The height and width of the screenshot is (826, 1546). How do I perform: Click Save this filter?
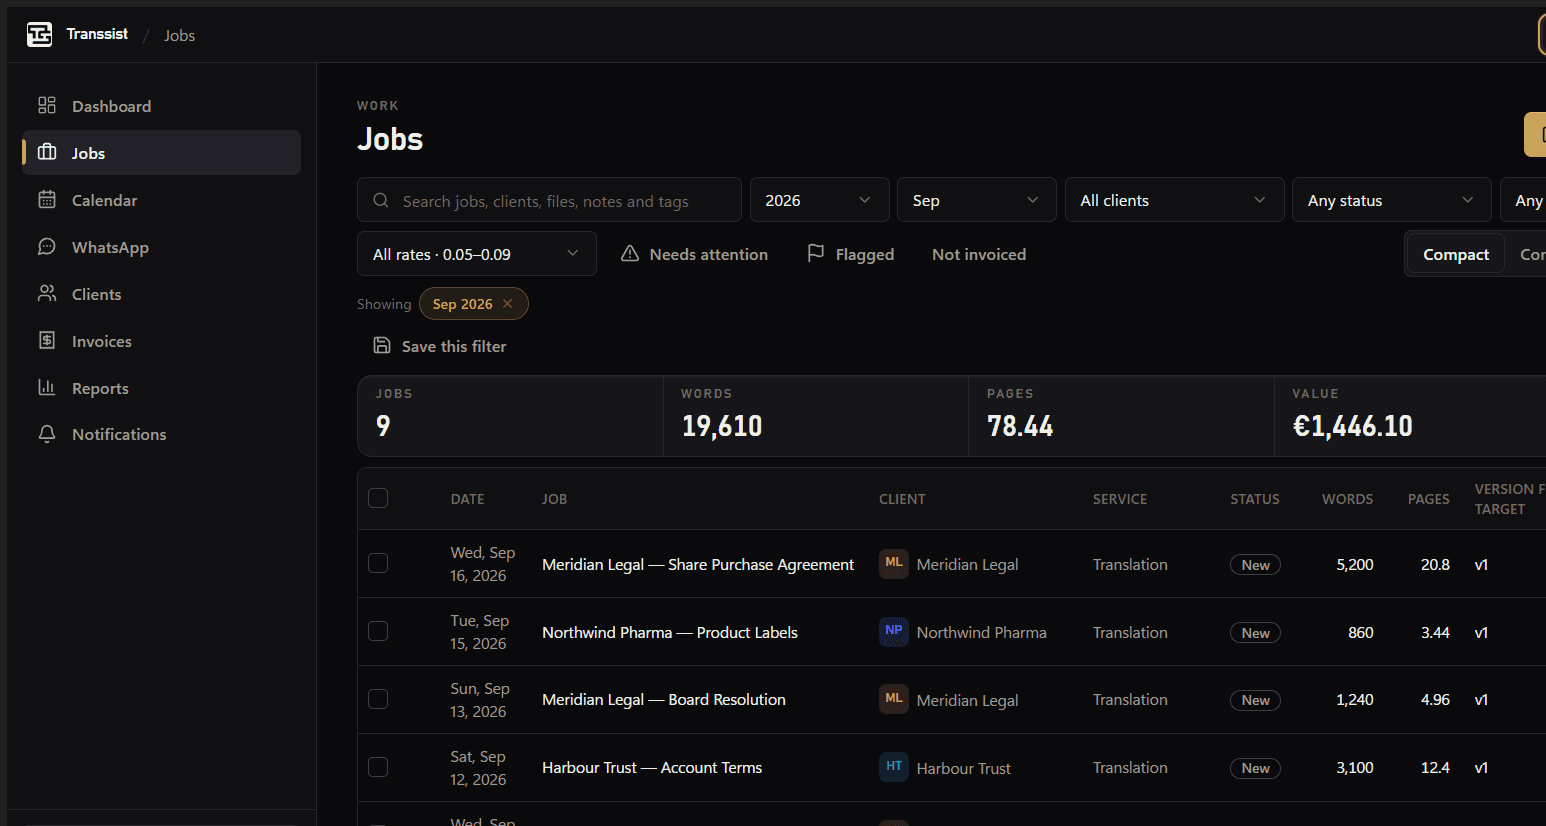pos(440,346)
